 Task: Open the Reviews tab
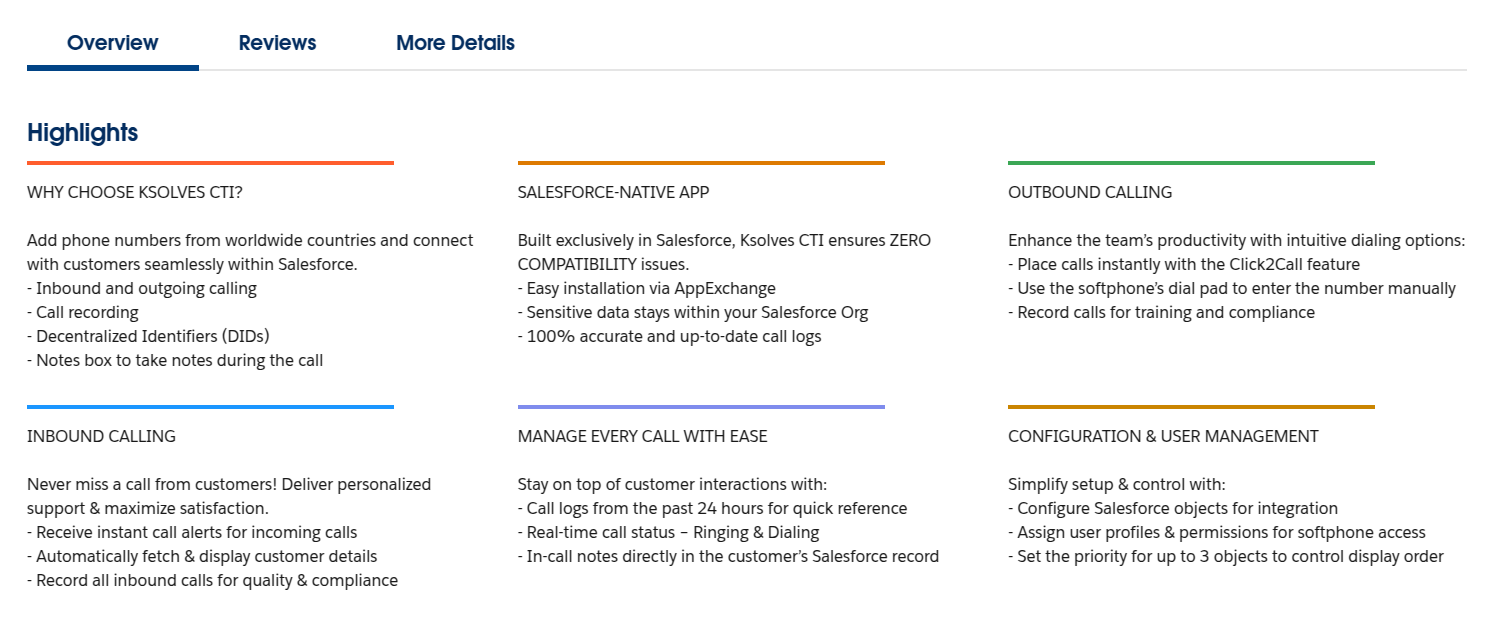click(277, 43)
